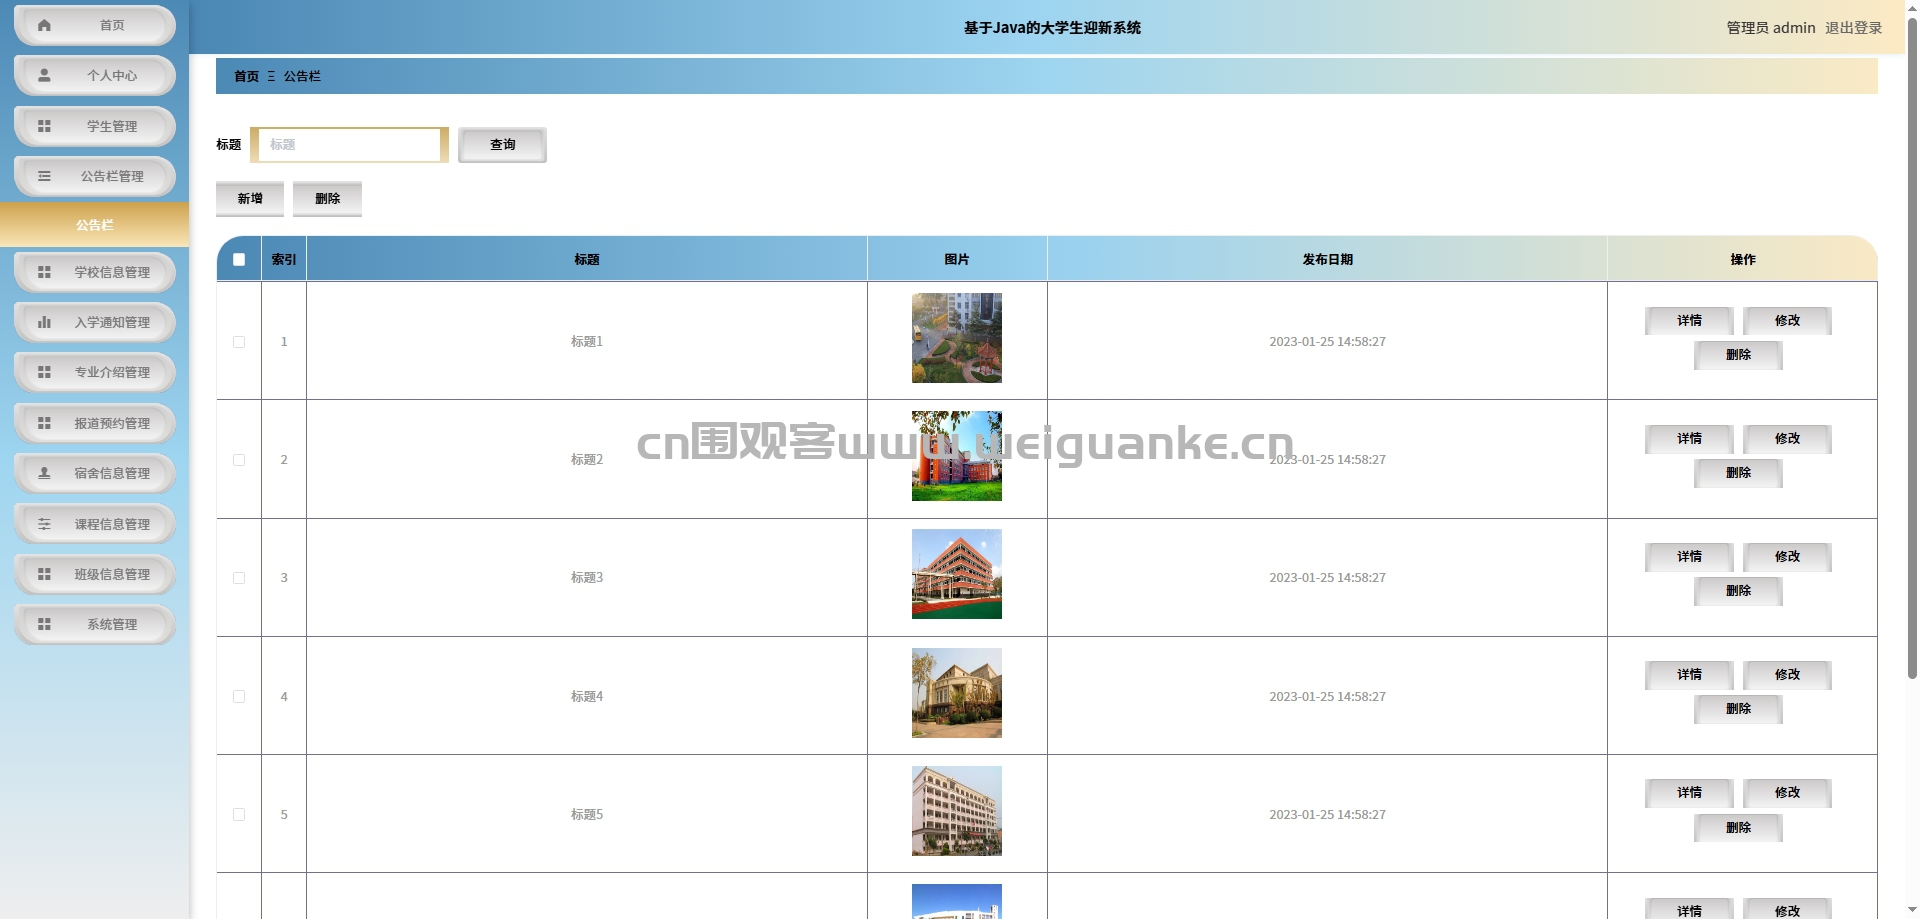Open 详情 for row 标题1

(1689, 321)
